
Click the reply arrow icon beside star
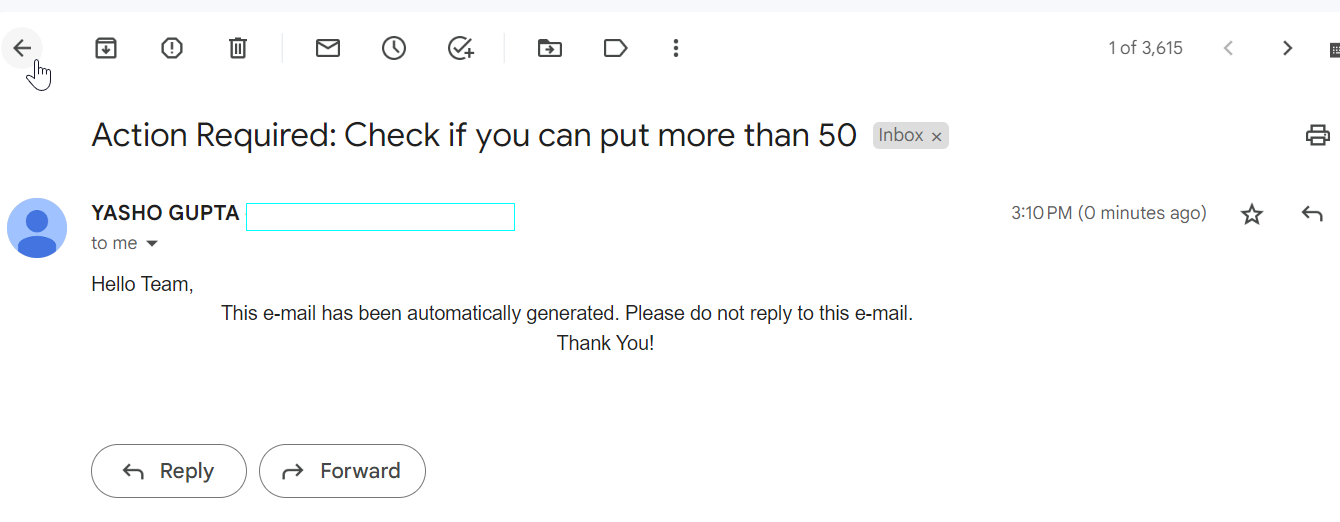point(1312,214)
